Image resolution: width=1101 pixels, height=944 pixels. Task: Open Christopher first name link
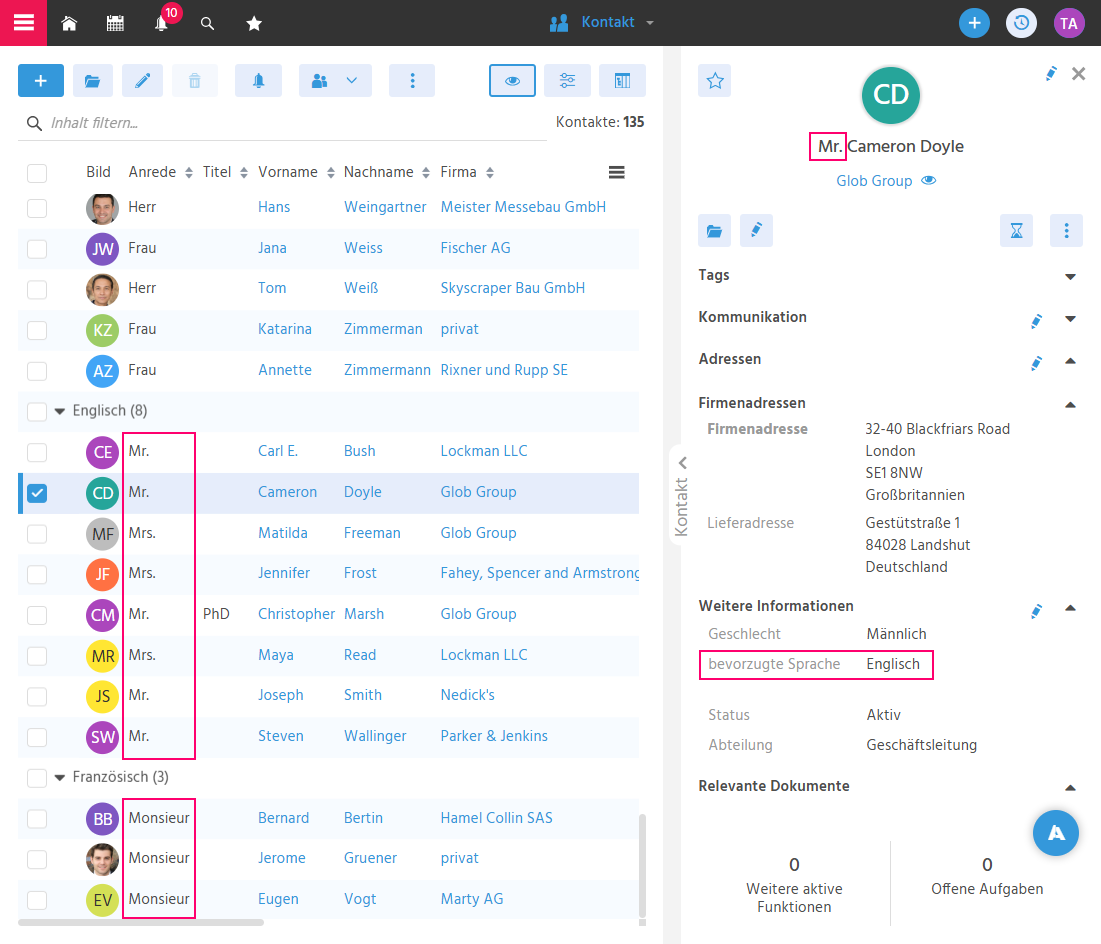(296, 614)
